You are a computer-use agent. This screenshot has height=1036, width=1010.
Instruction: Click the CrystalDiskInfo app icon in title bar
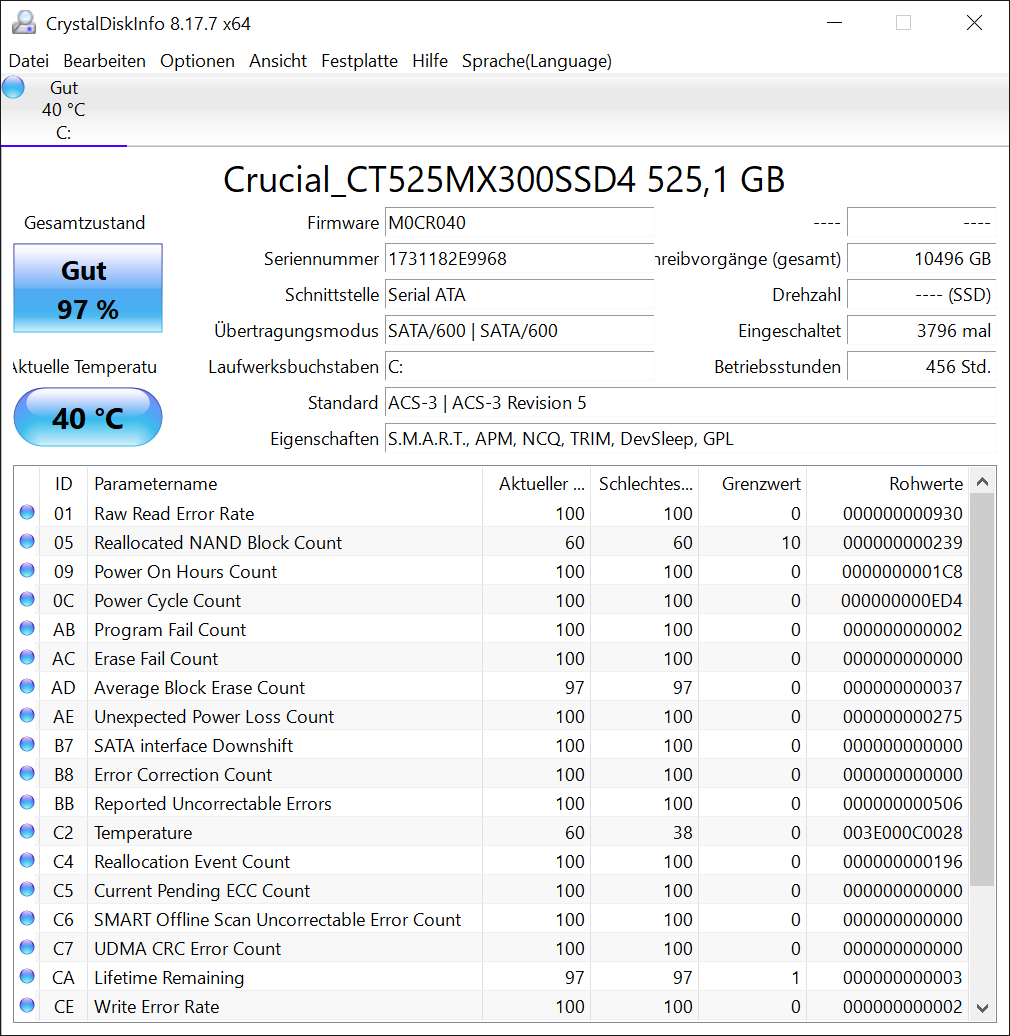click(24, 23)
